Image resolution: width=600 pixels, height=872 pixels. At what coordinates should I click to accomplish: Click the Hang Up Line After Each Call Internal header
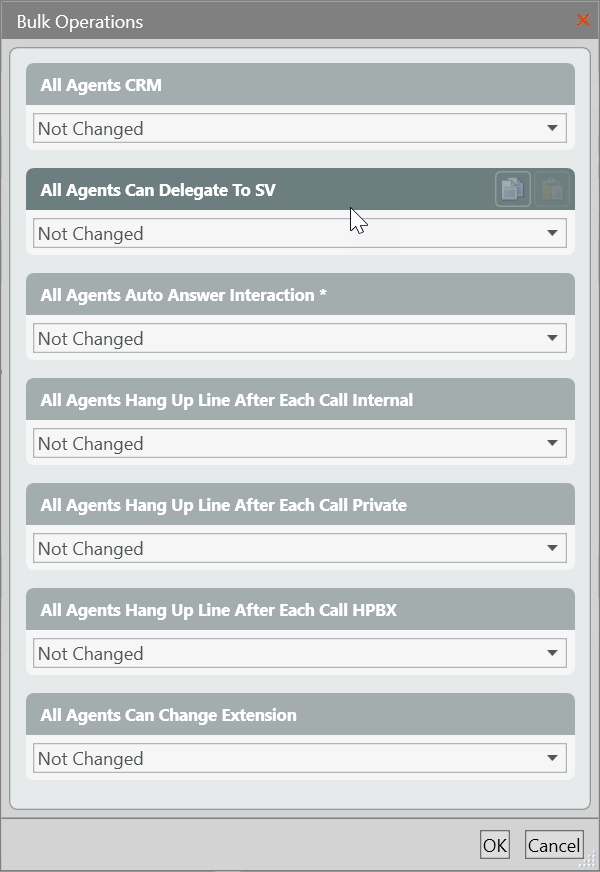(300, 400)
